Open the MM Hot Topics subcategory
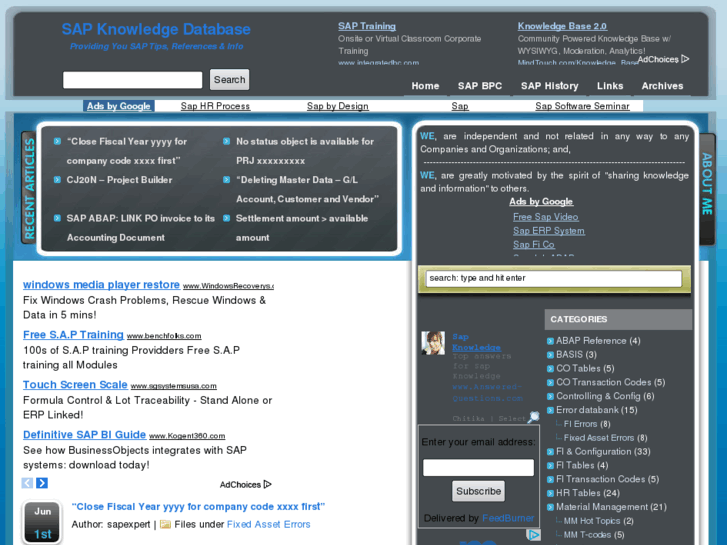 tap(599, 521)
